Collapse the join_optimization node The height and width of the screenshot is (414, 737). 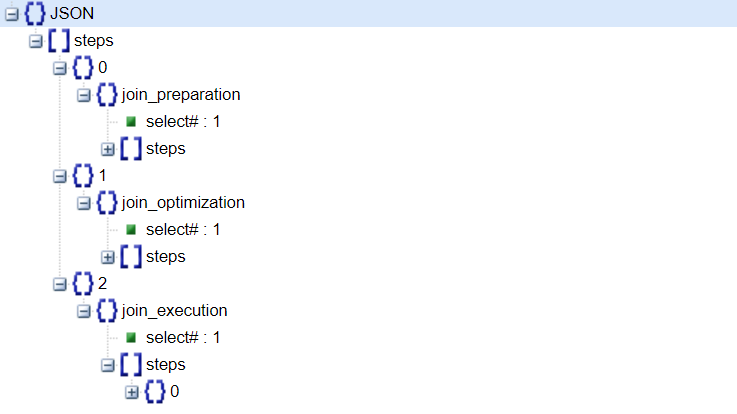tap(84, 203)
